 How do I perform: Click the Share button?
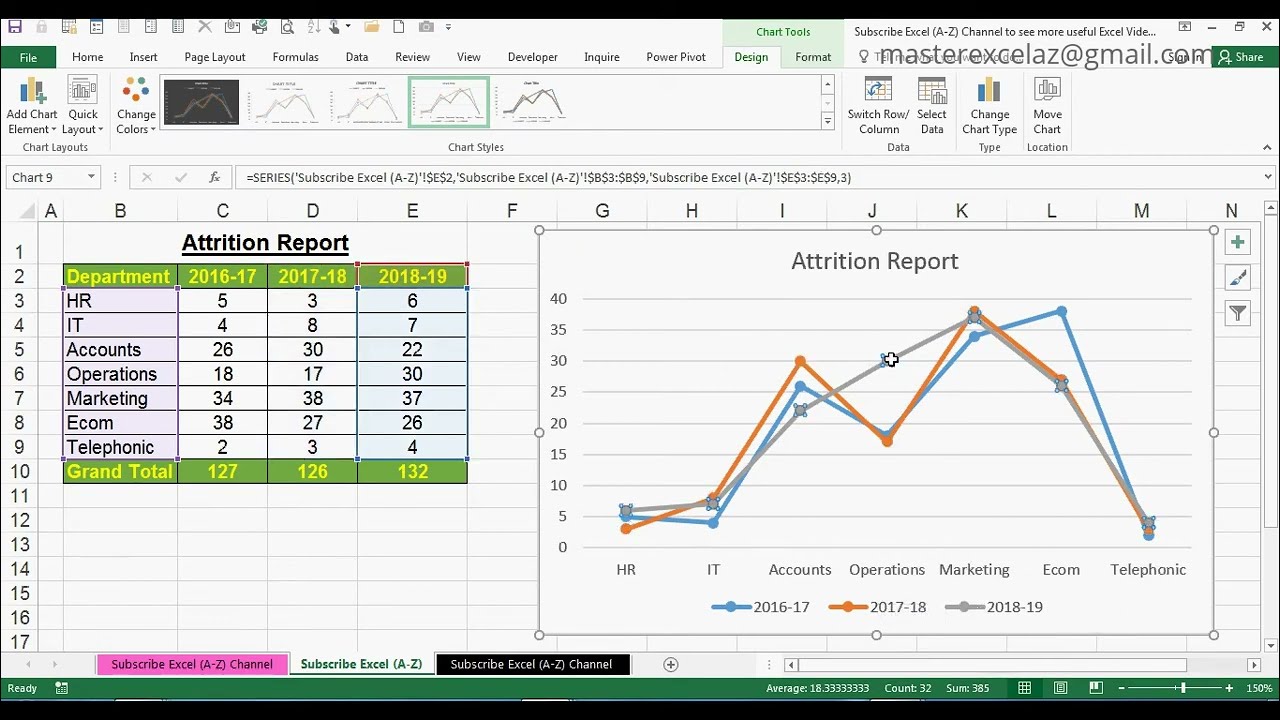(1240, 57)
